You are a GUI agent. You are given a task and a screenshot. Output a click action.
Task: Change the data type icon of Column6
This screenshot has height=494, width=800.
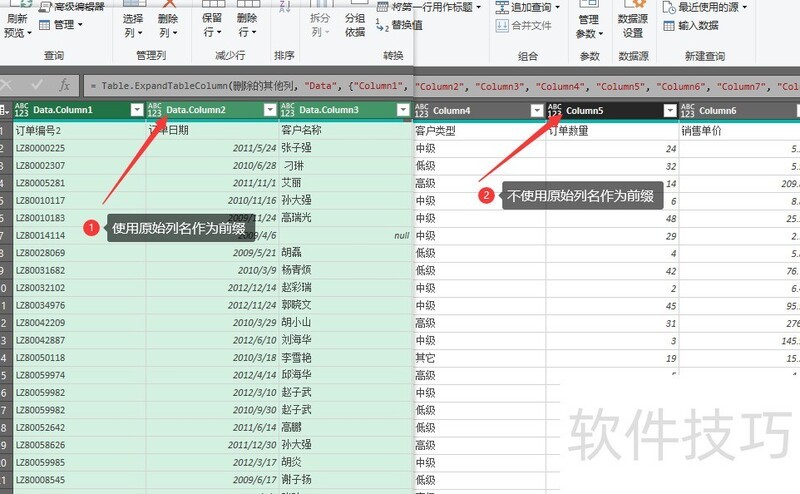coord(688,110)
